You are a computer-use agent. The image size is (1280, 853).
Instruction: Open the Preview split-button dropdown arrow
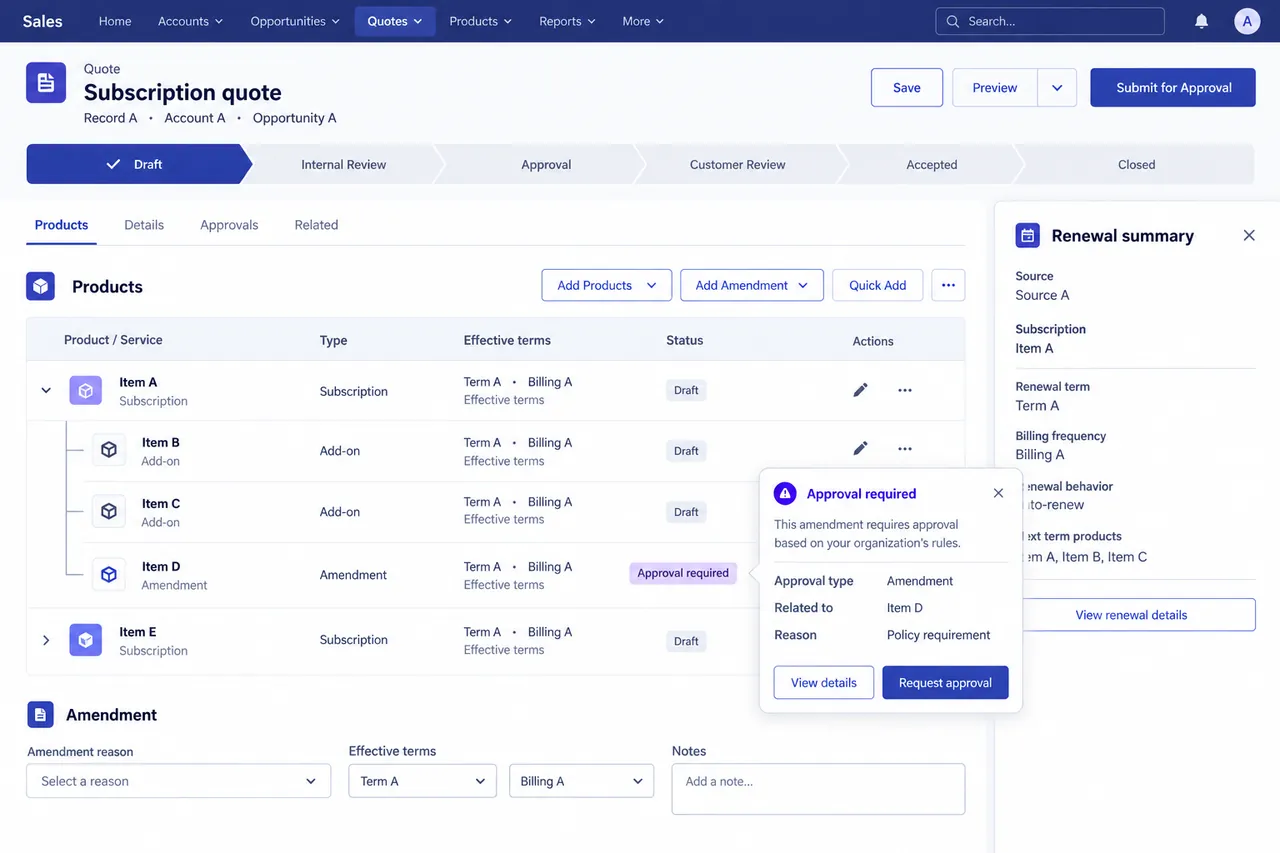tap(1057, 88)
